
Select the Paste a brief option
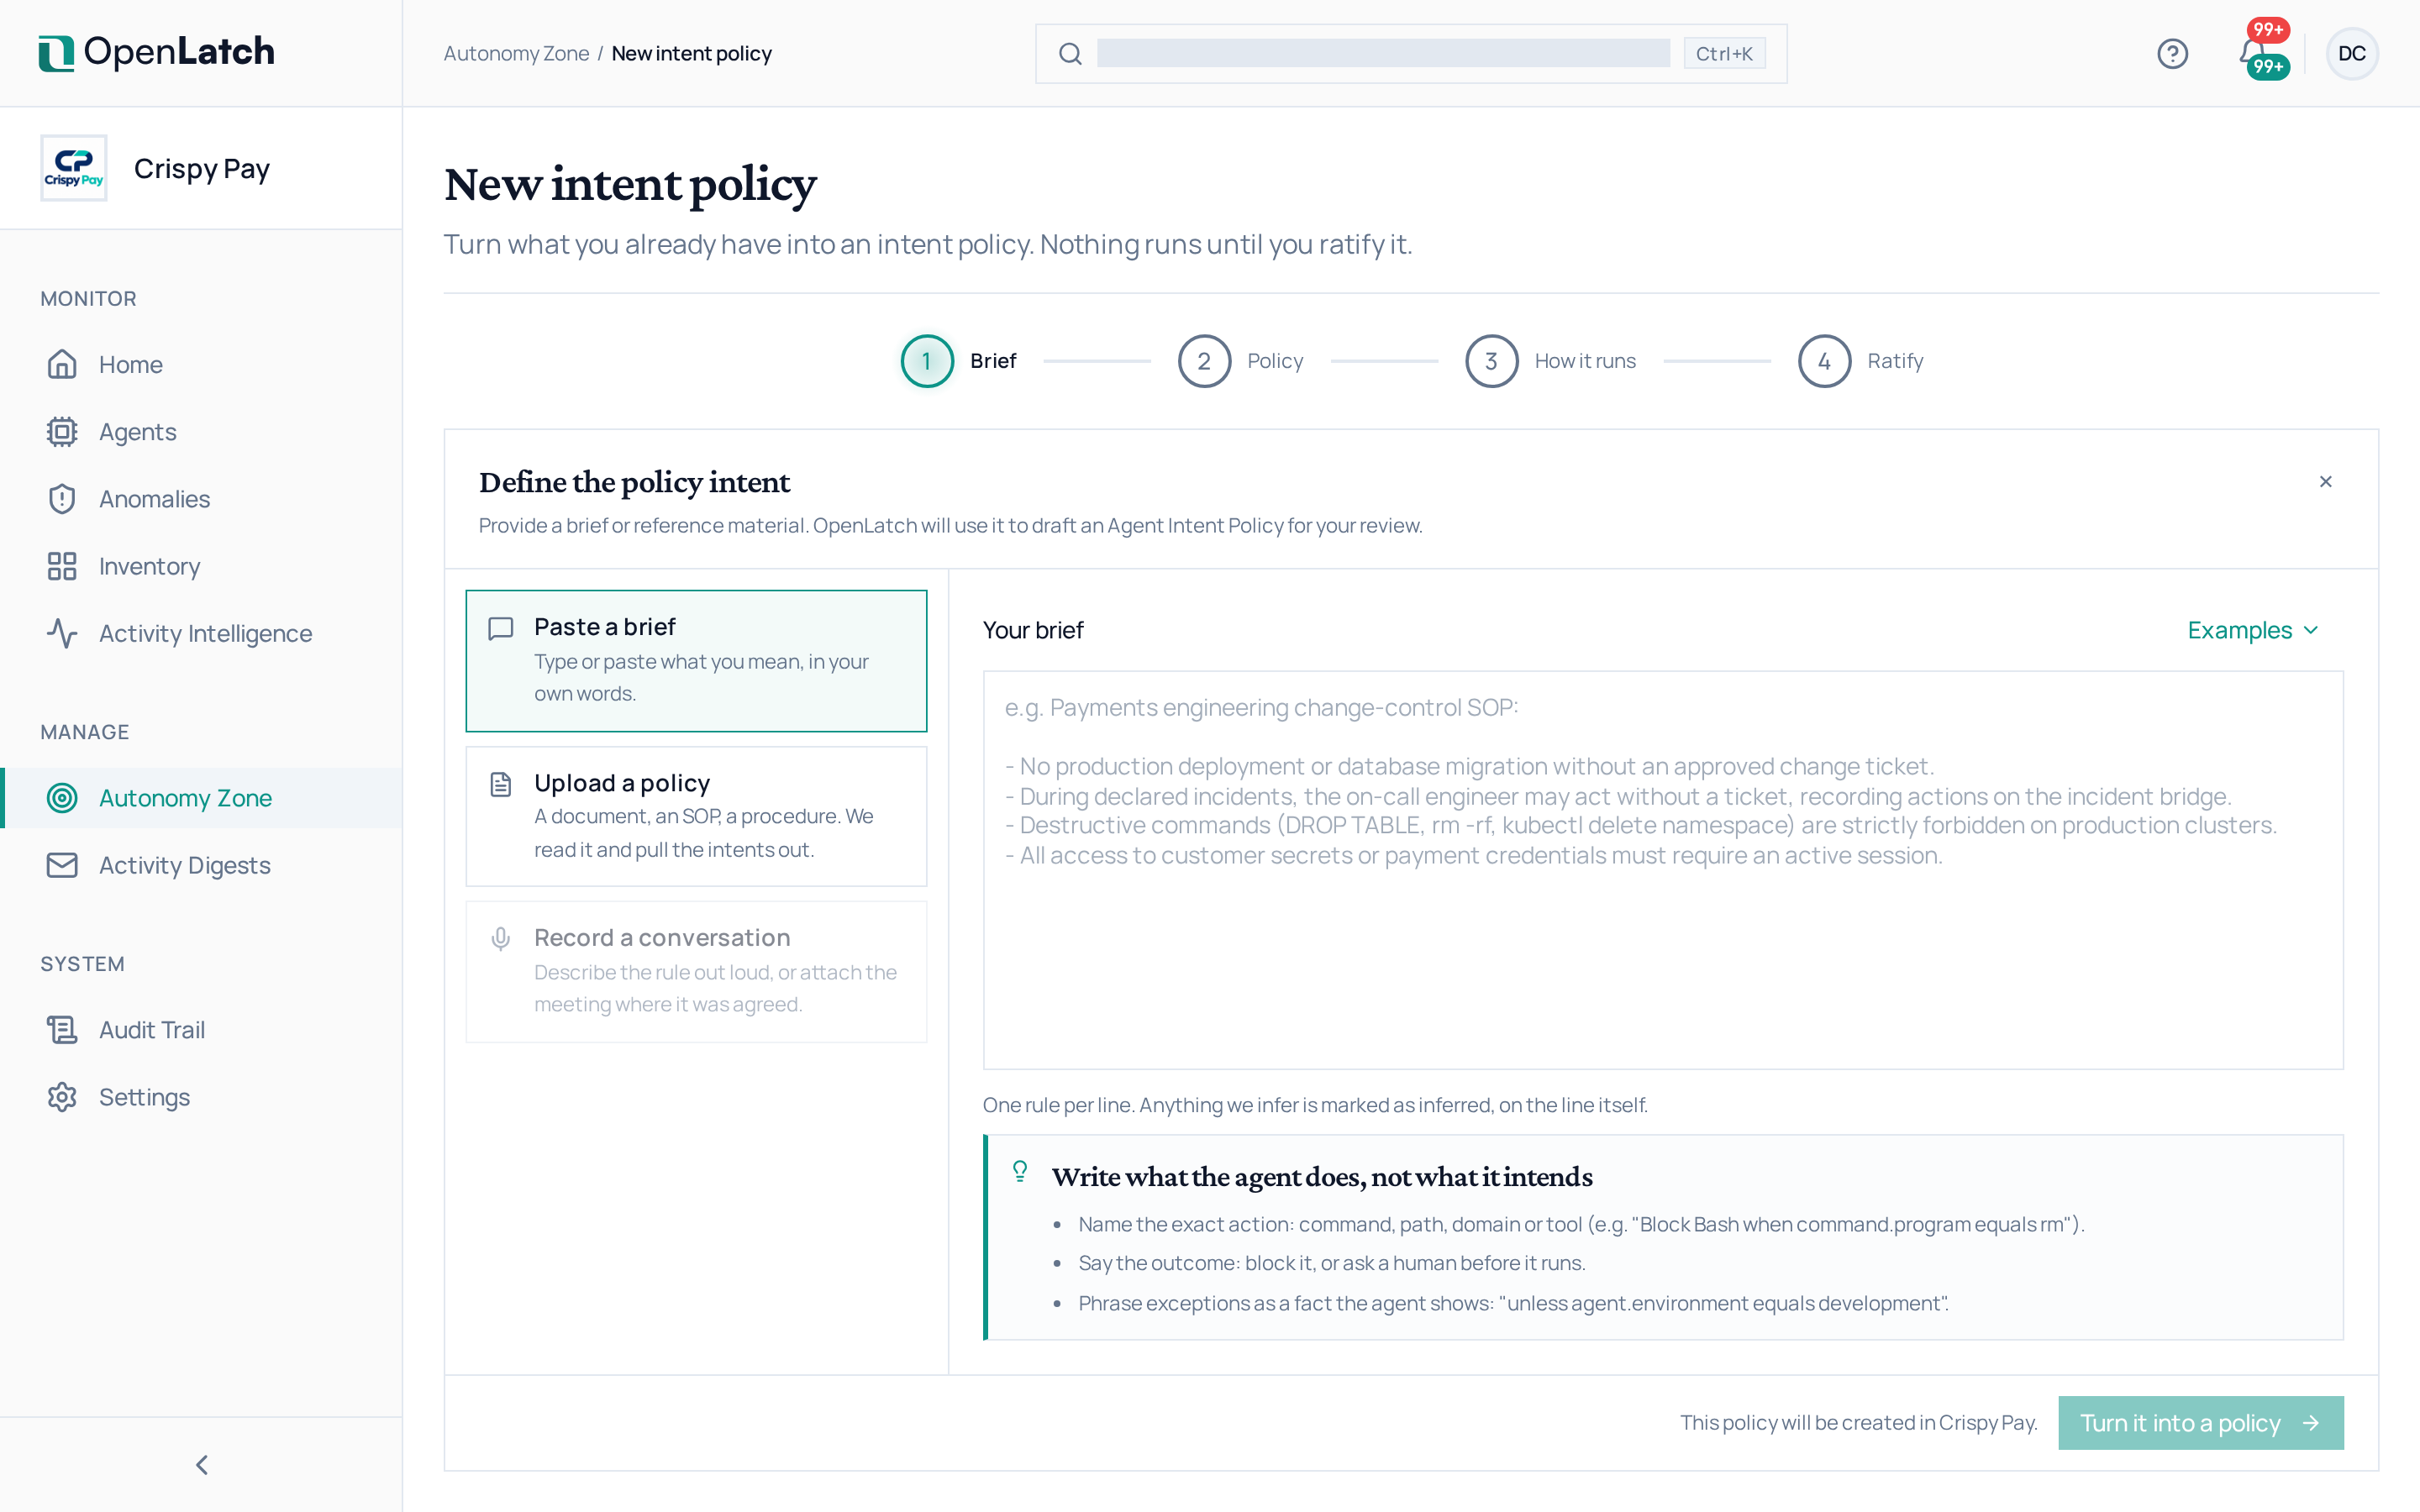pyautogui.click(x=696, y=660)
